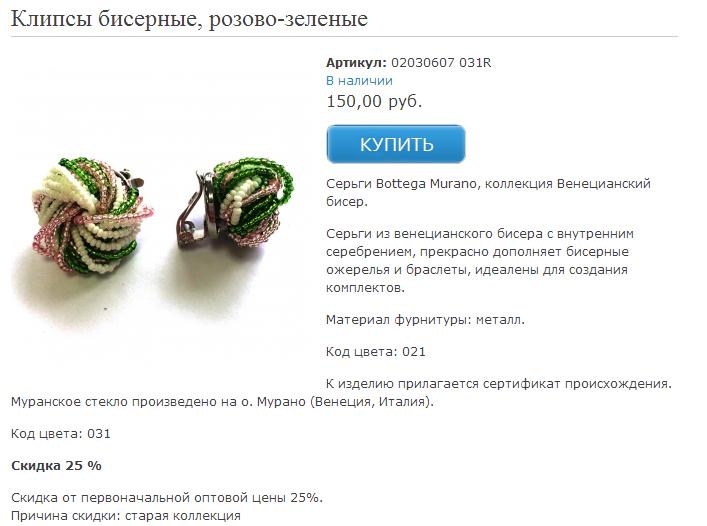
Task: Click the right earring with metal clip
Action: click(234, 201)
